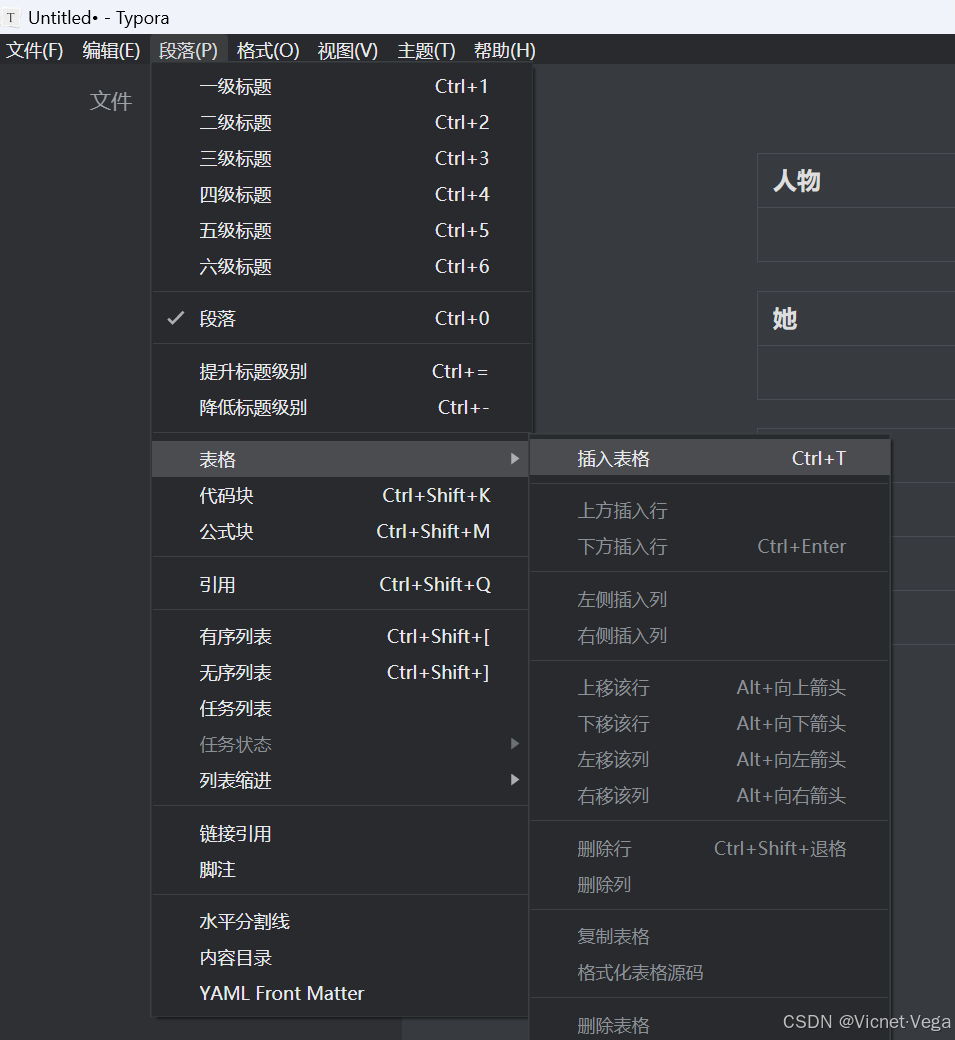
Task: Apply 一级标题 heading style
Action: pyautogui.click(x=236, y=86)
